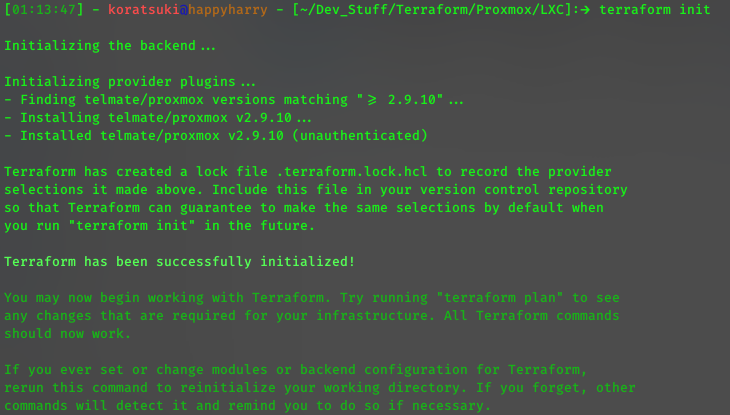Click the Installing telmate/proxmox v2.9.10 line
Screen dimensions: 730x415
point(158,118)
